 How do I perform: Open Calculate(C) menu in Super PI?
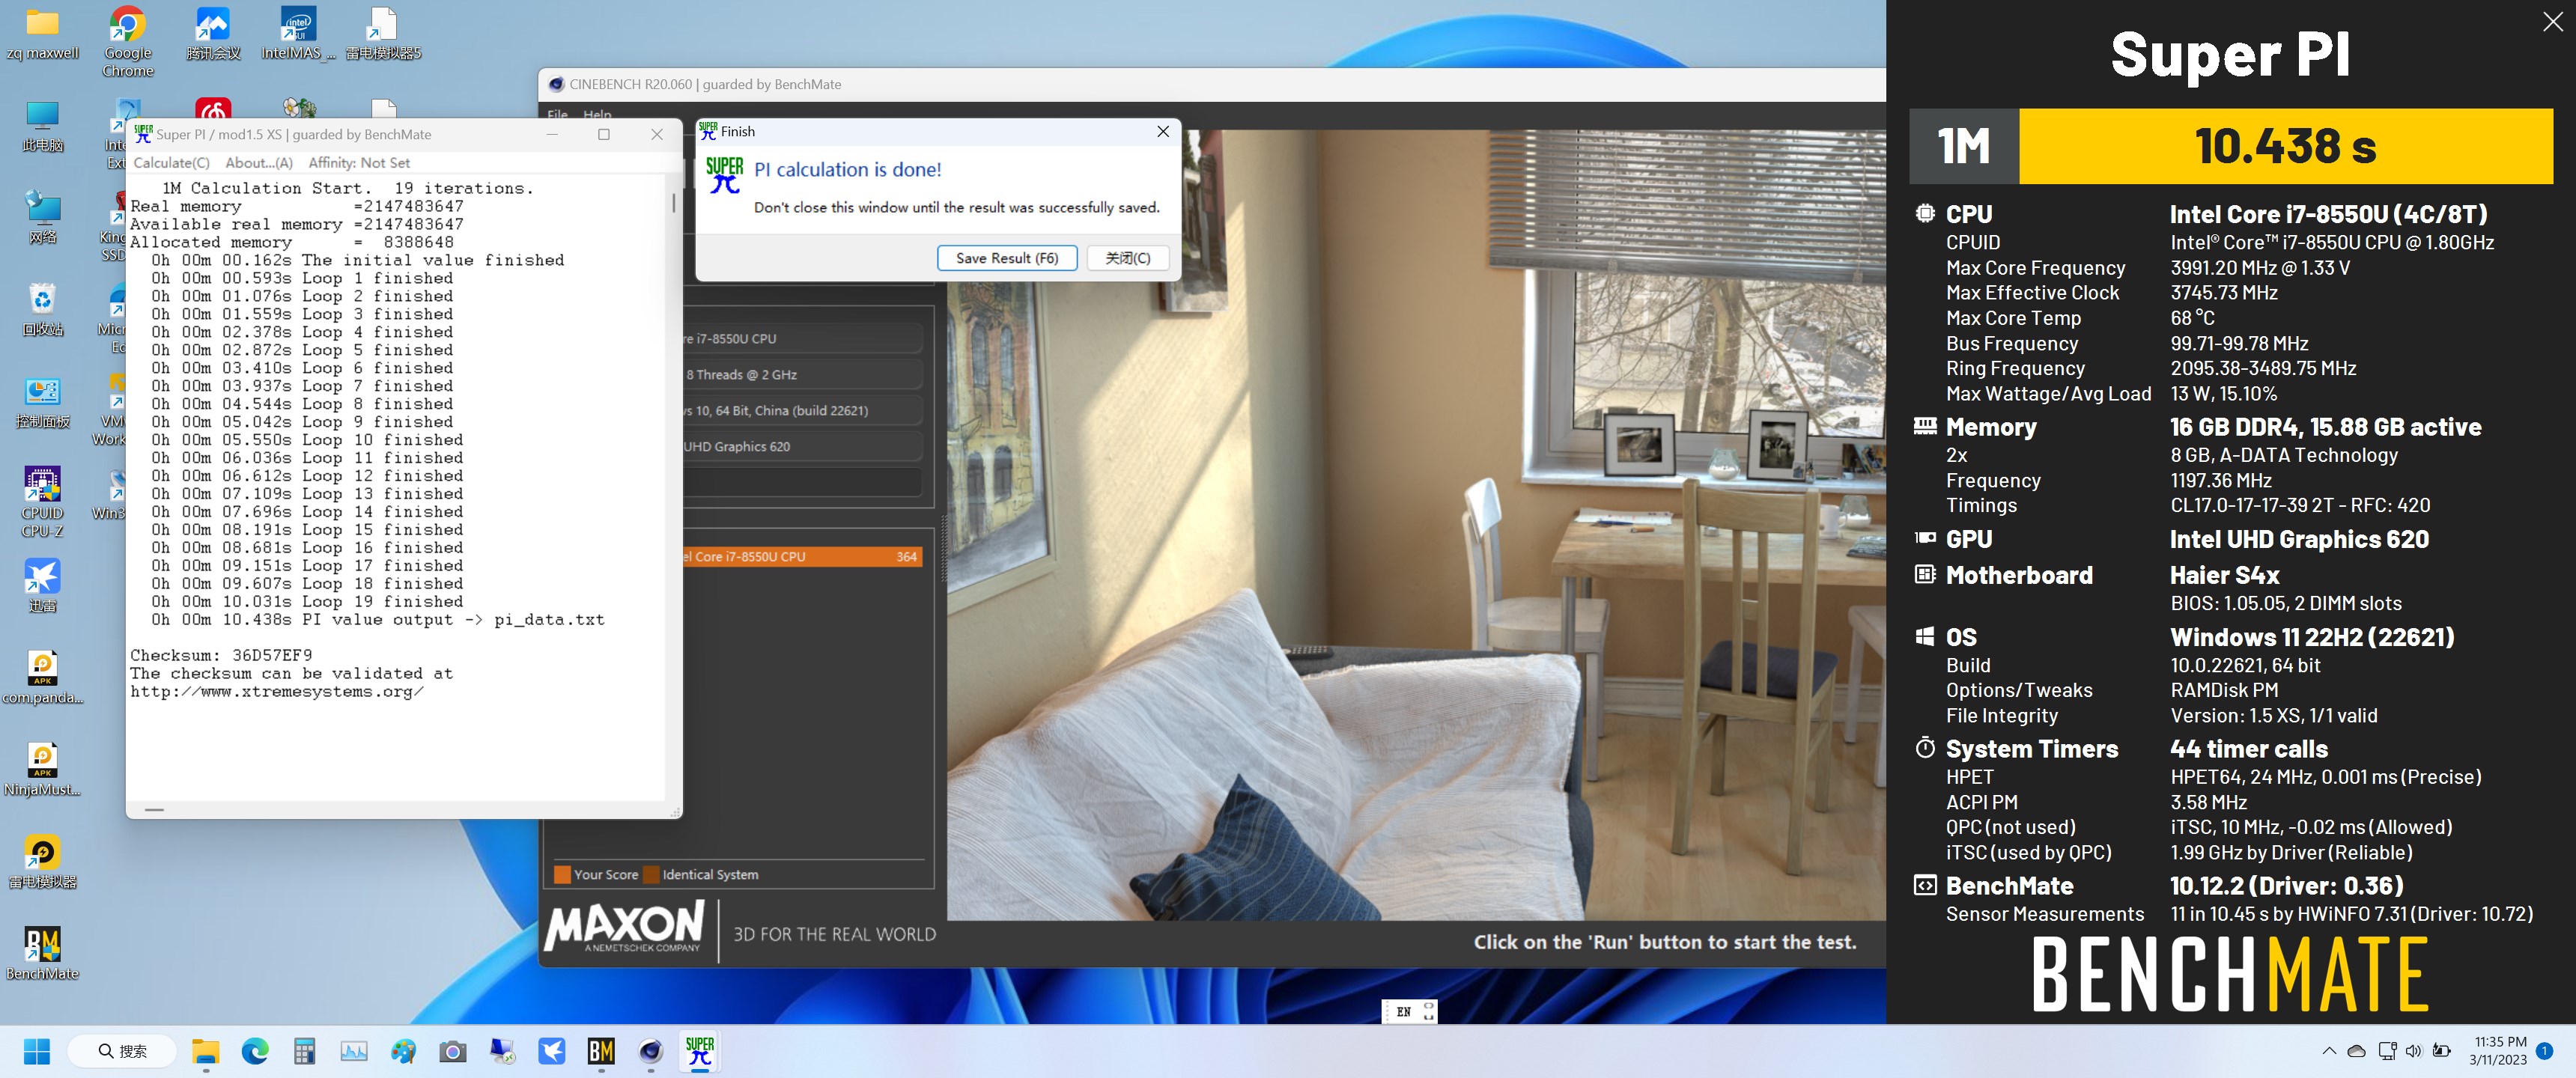click(171, 163)
